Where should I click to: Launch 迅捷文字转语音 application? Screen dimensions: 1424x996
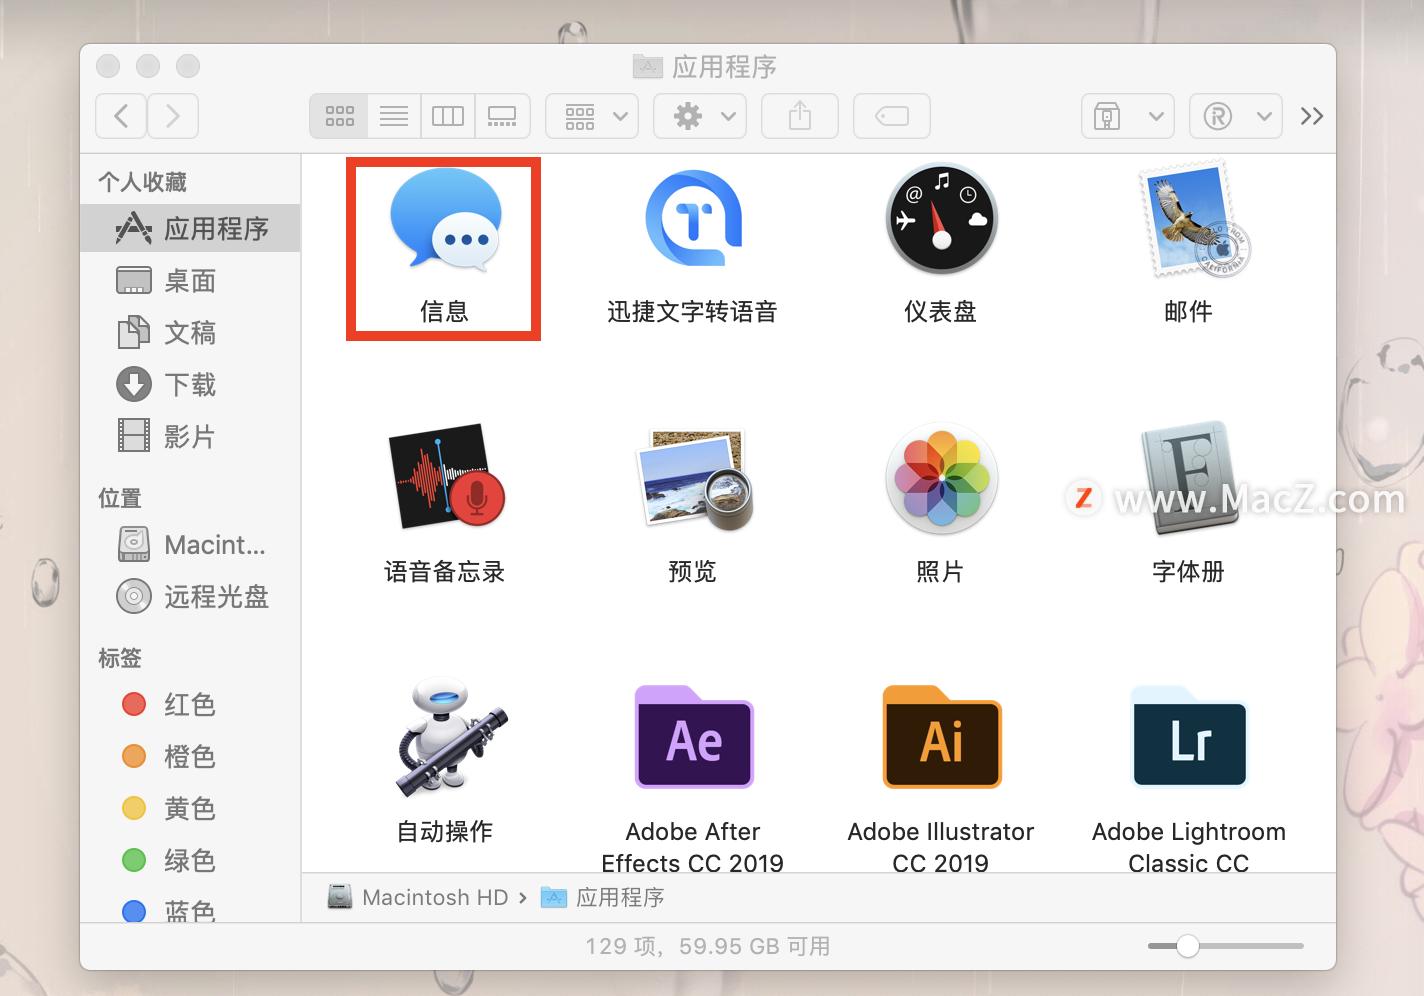coord(692,220)
